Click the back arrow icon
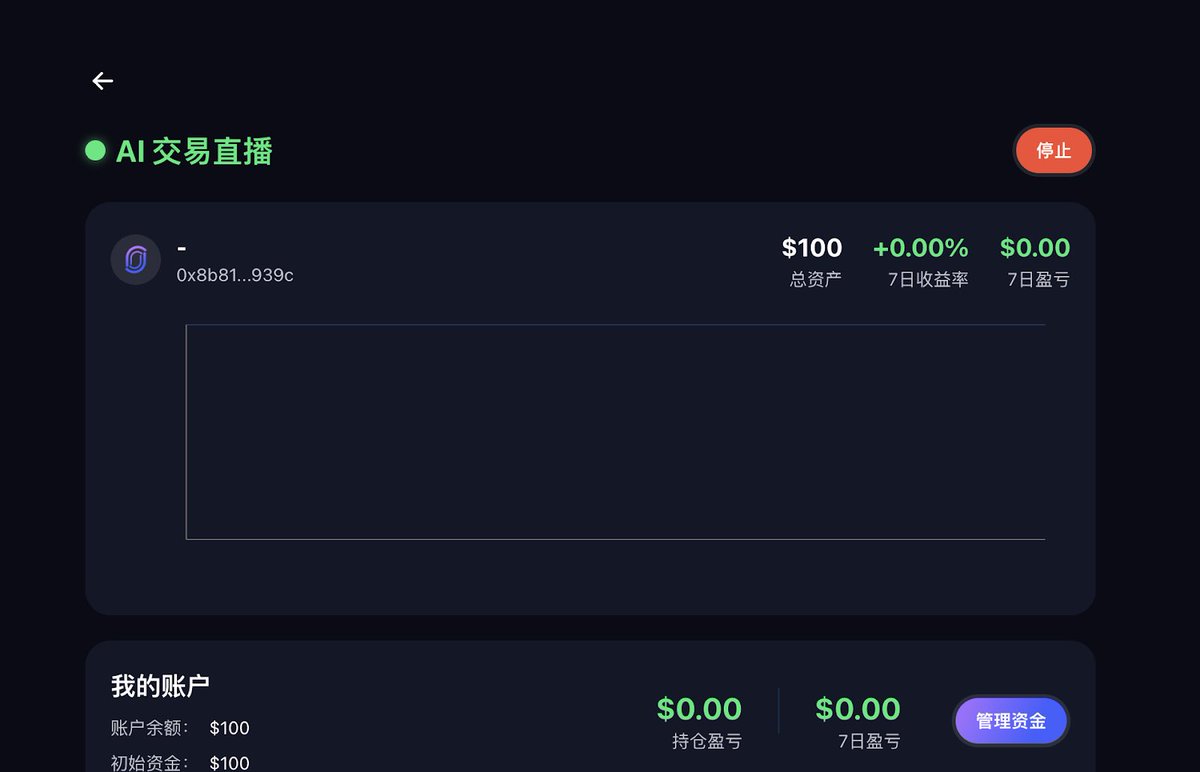Screen dimensions: 1200x772 tap(103, 81)
